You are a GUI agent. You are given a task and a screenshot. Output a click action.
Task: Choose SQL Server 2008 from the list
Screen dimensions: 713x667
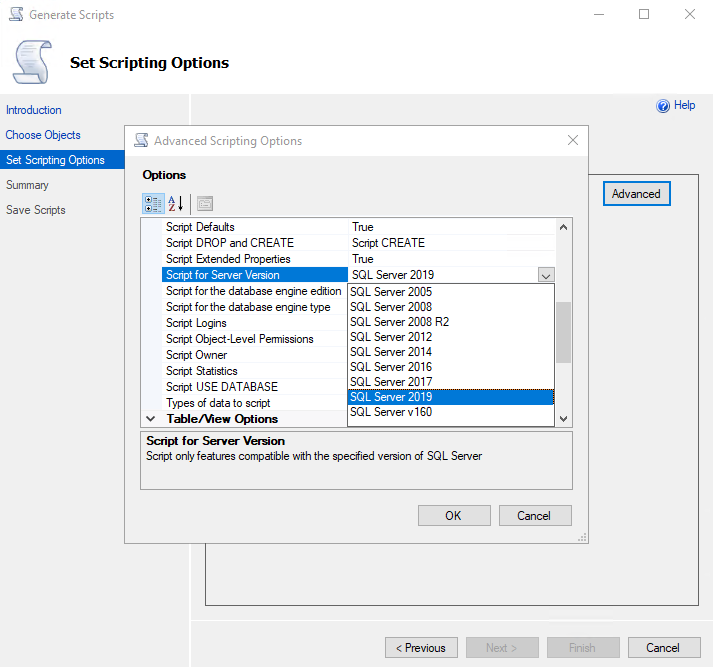point(451,306)
